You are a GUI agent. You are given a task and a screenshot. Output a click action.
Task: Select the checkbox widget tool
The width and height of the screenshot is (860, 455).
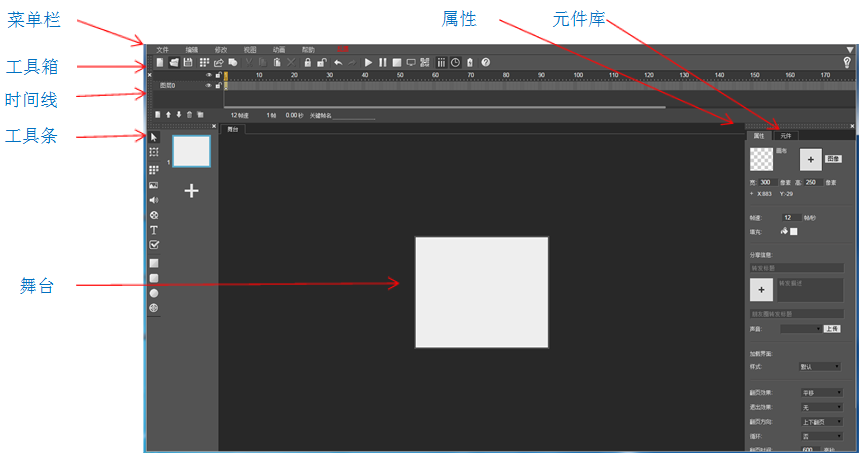point(154,244)
